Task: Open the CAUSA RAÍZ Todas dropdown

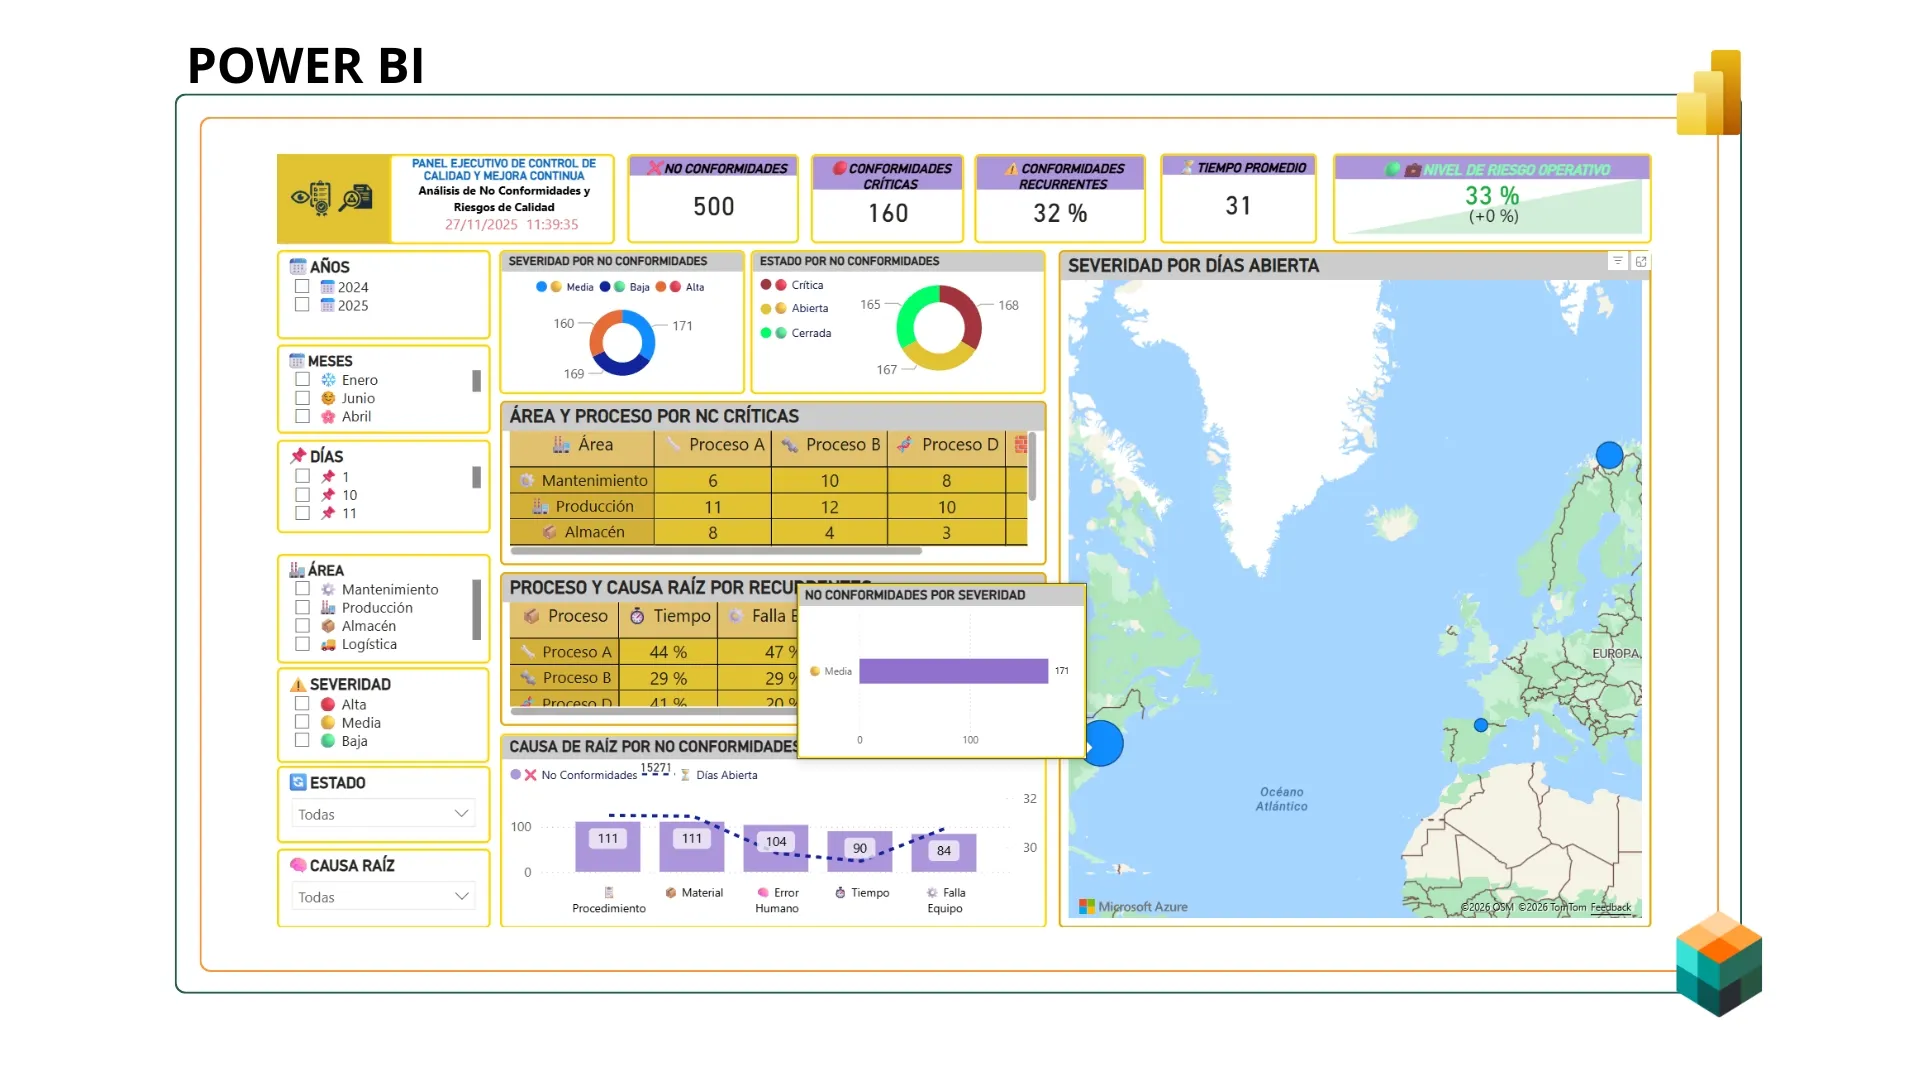Action: pyautogui.click(x=383, y=897)
